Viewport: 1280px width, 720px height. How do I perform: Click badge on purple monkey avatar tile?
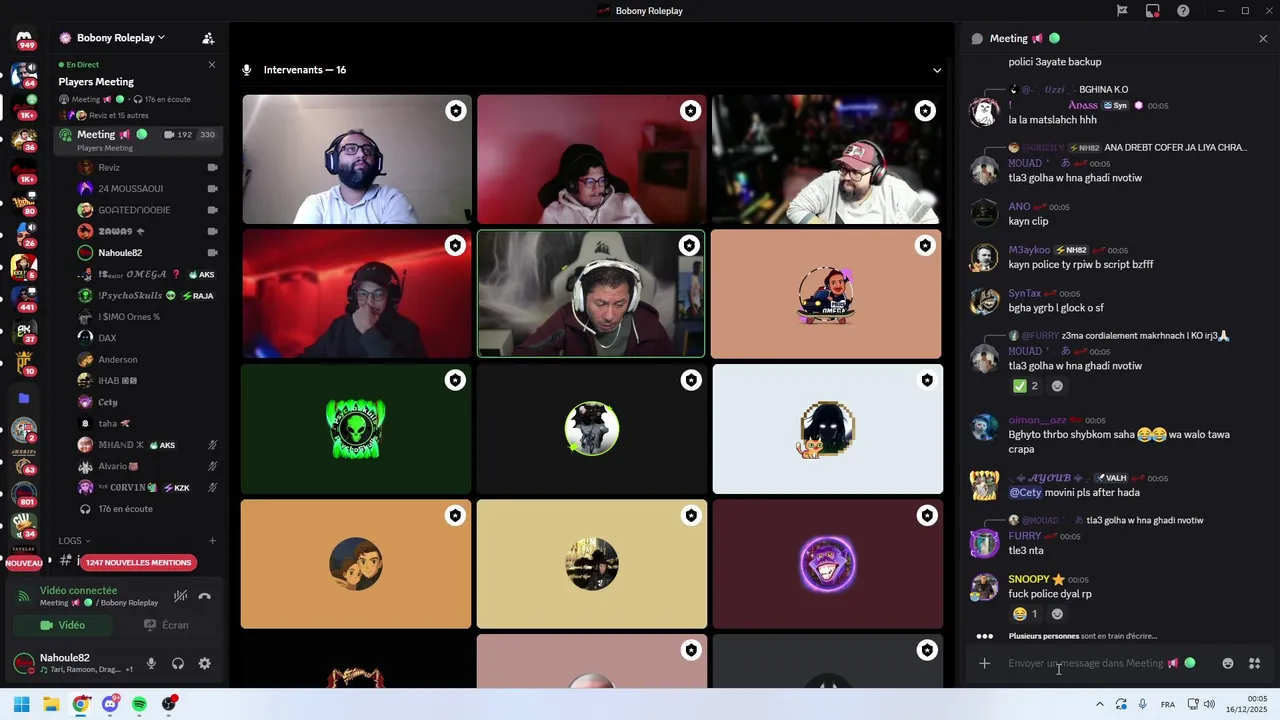coord(926,515)
